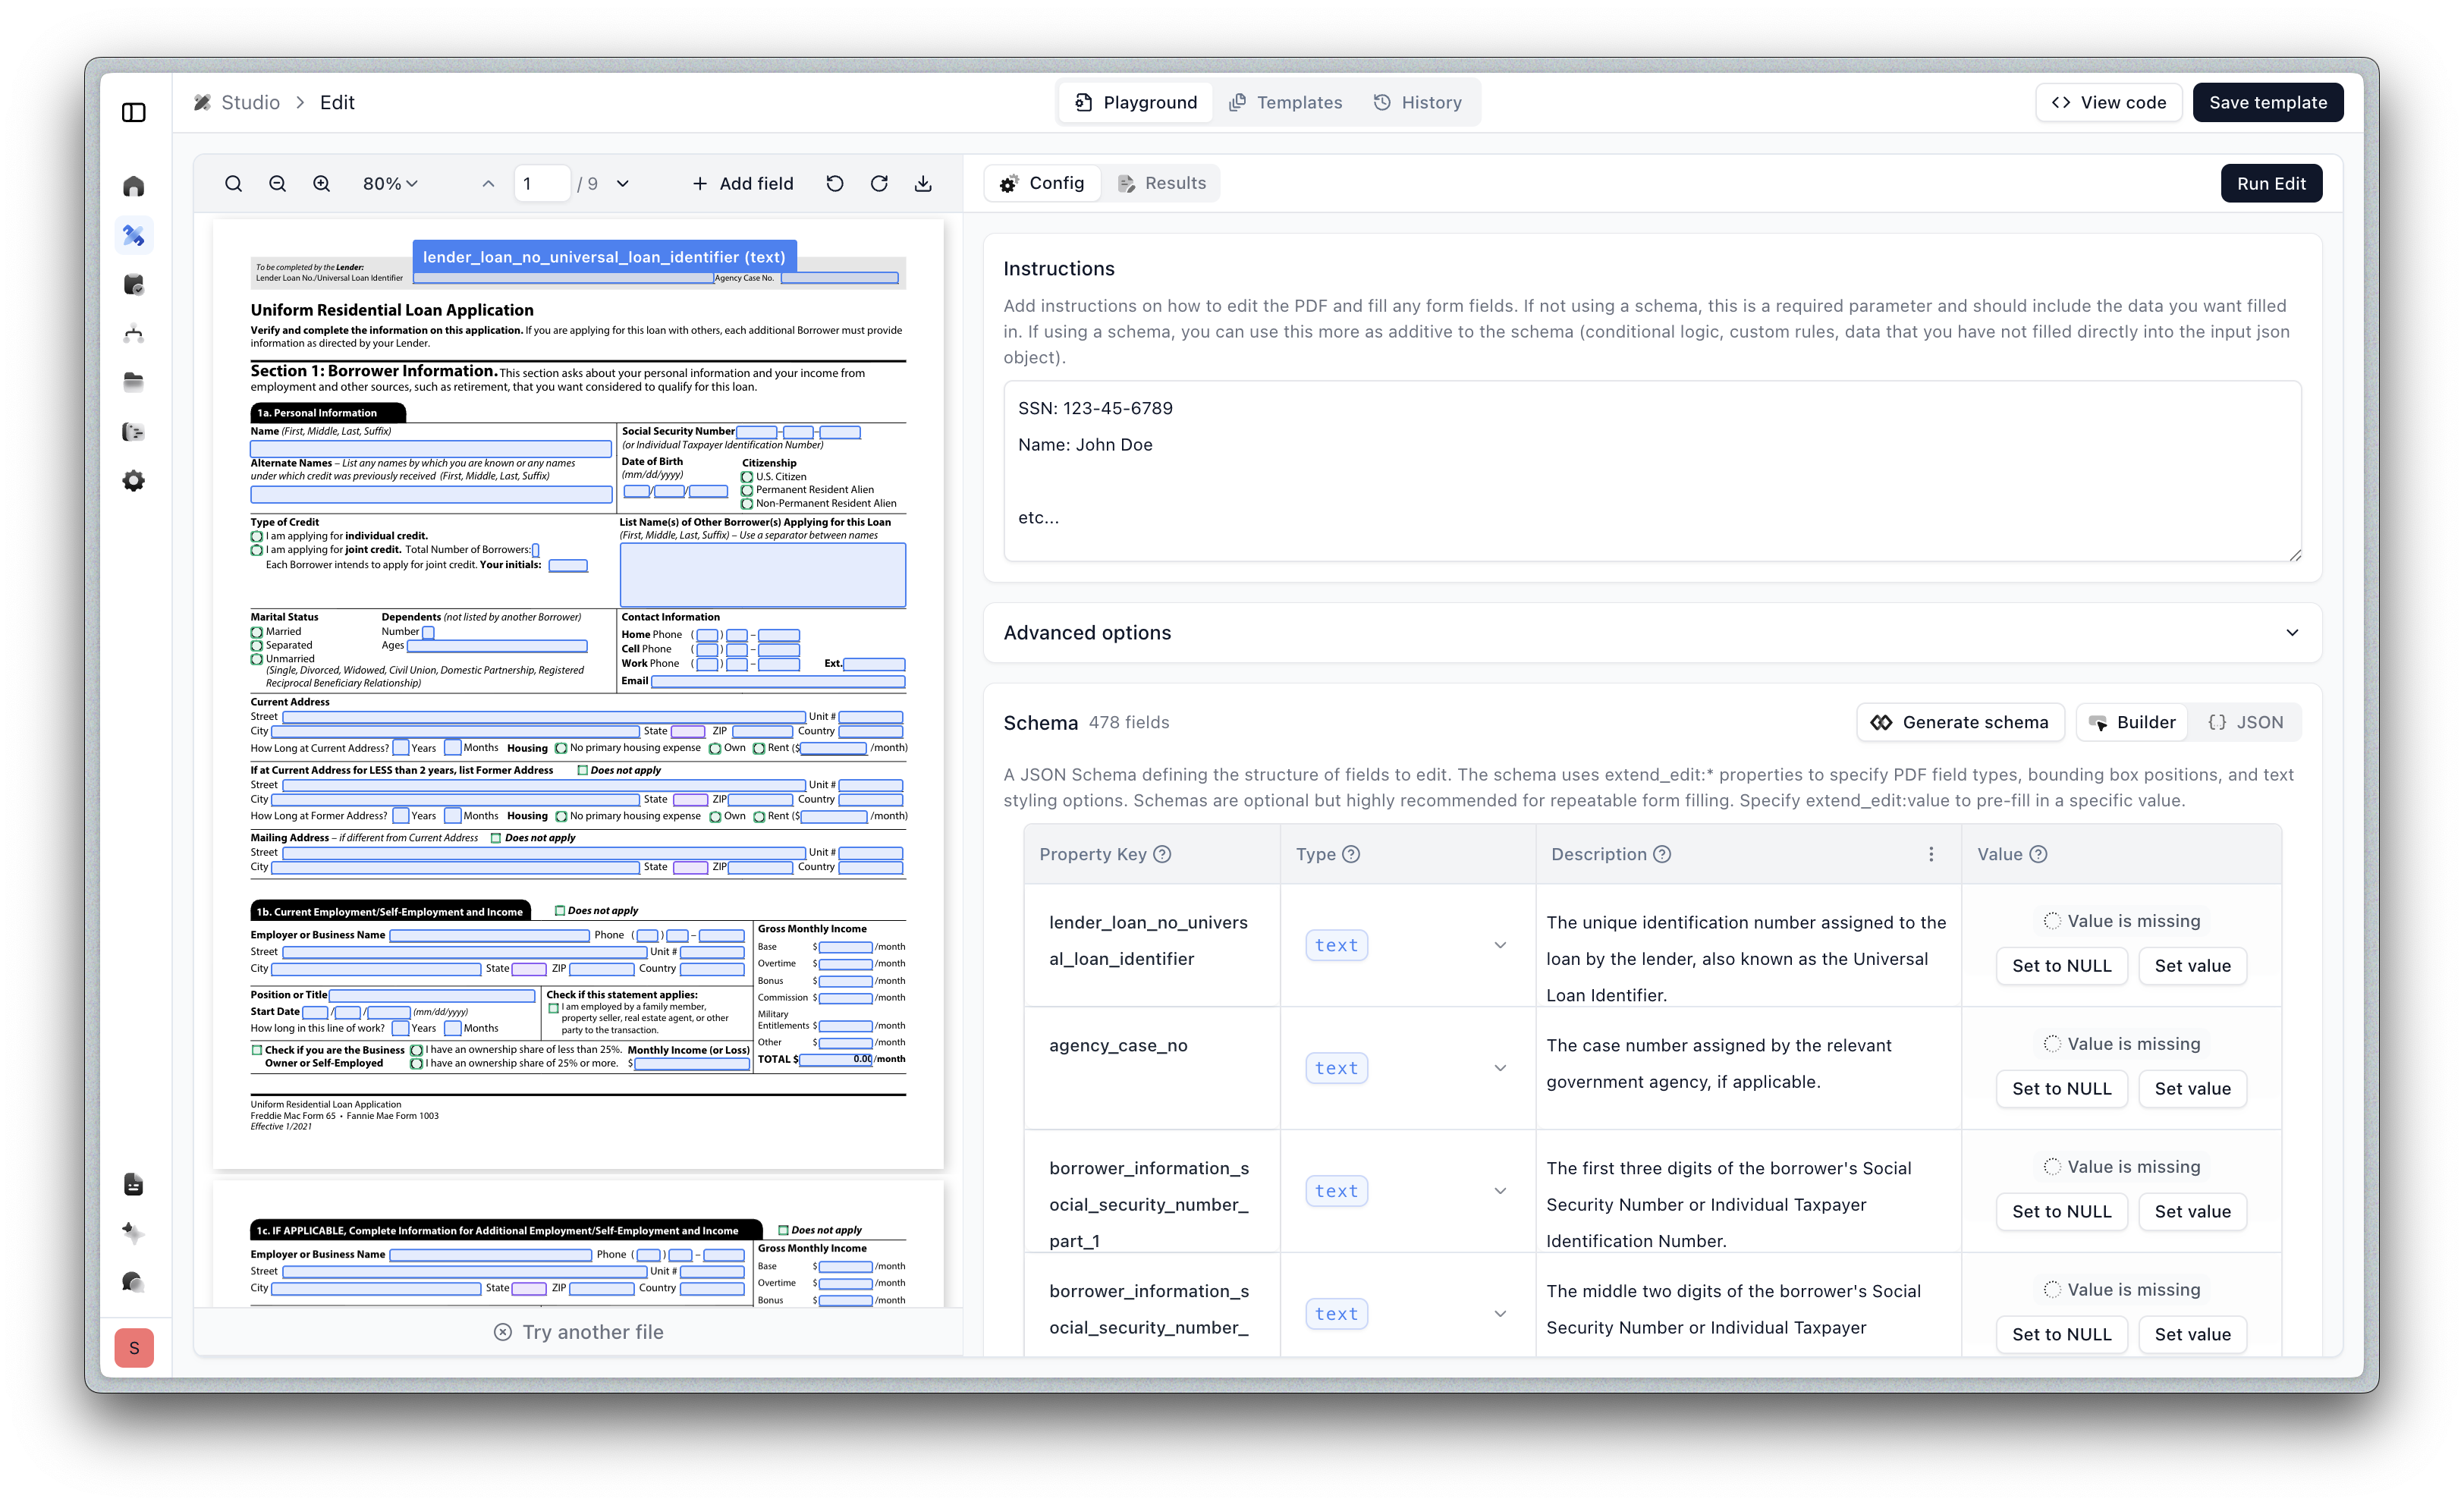Tick Does not apply for Mailing Address

coord(496,838)
